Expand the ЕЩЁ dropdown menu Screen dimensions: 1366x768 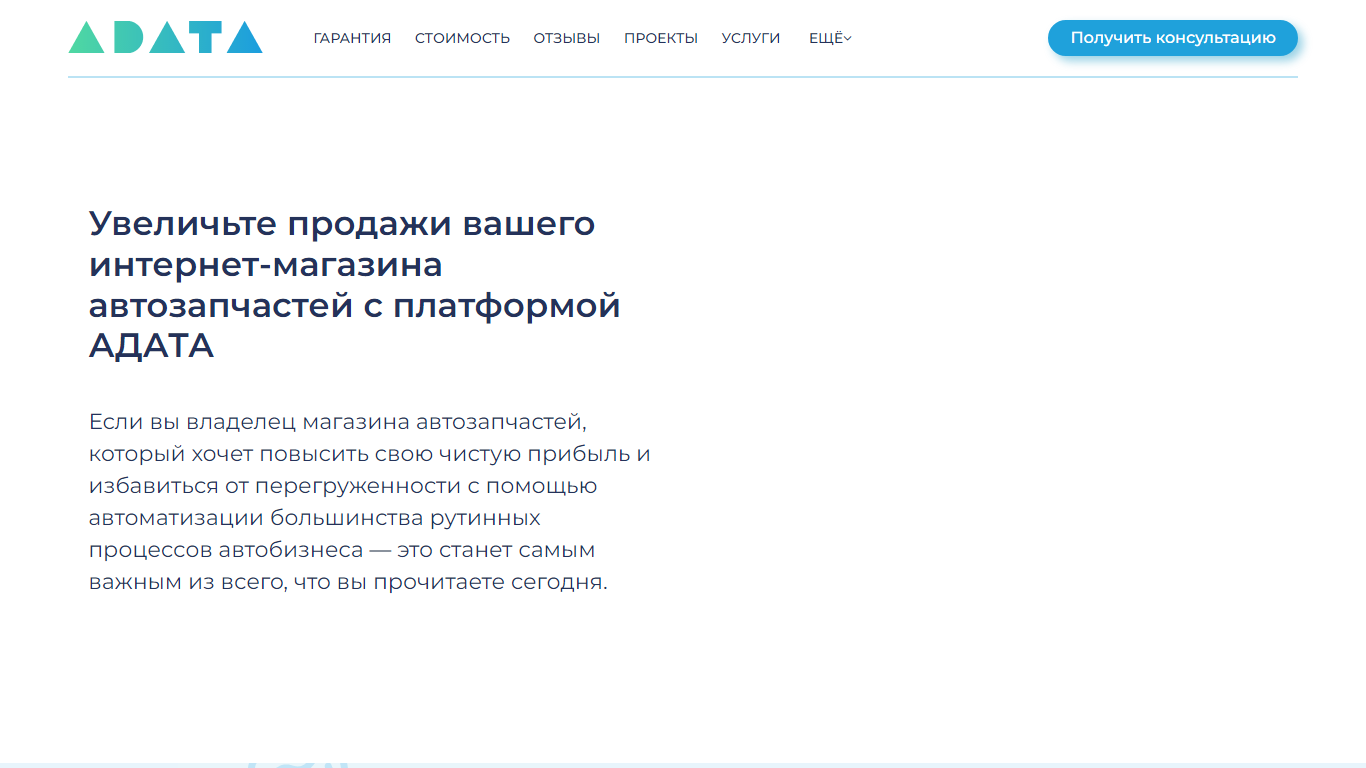(x=830, y=38)
